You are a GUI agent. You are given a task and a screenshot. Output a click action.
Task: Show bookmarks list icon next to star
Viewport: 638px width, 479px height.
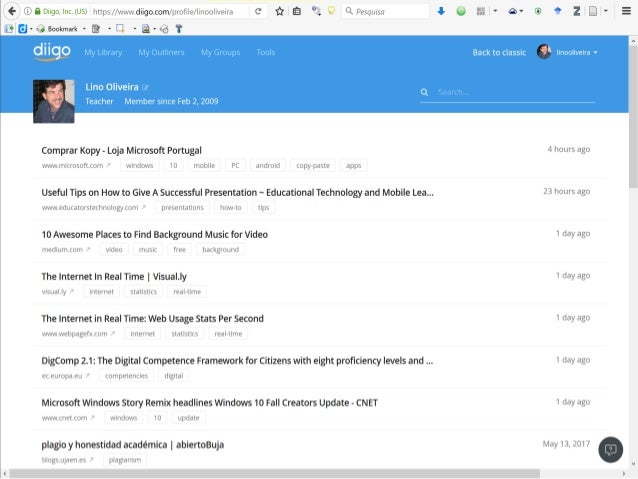(x=297, y=11)
